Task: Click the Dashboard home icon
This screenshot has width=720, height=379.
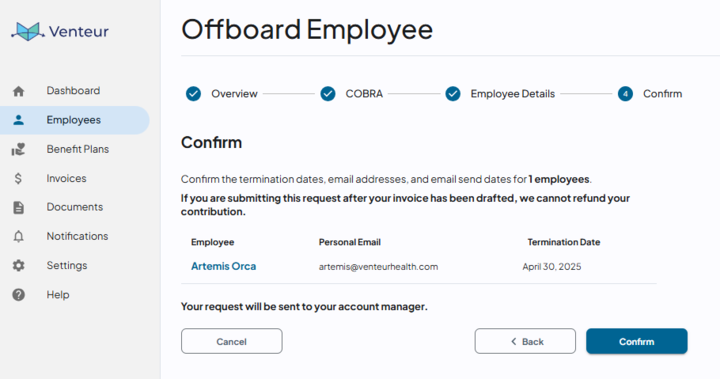Action: [x=18, y=91]
